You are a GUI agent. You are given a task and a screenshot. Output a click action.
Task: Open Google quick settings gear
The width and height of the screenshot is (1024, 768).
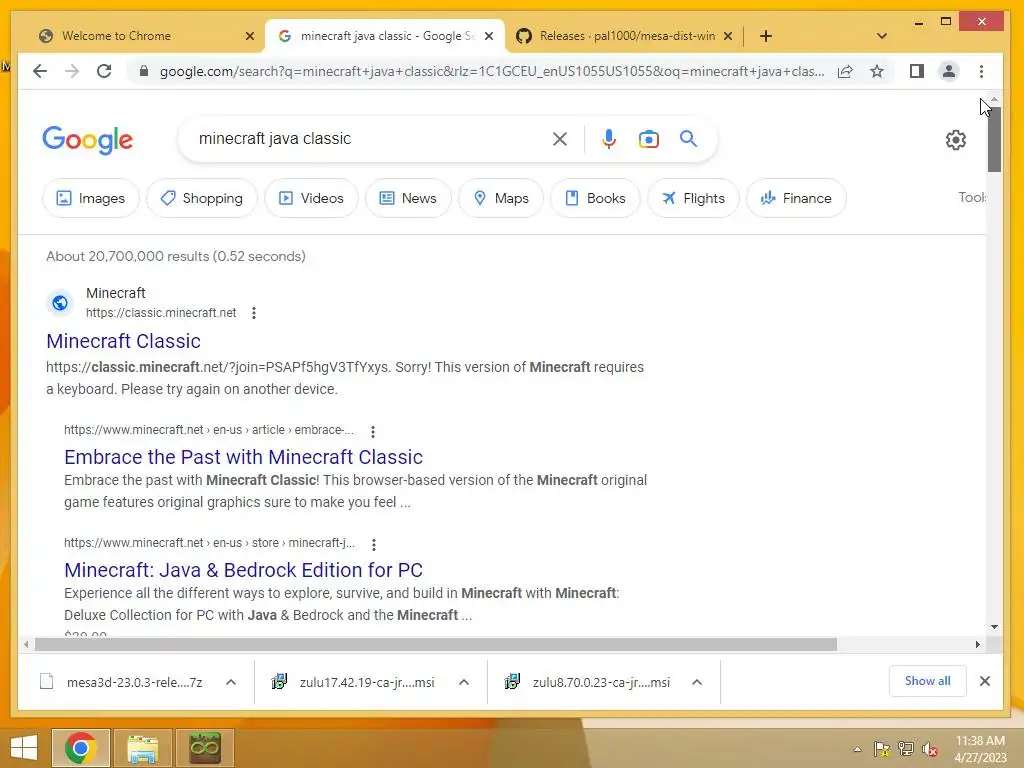955,140
